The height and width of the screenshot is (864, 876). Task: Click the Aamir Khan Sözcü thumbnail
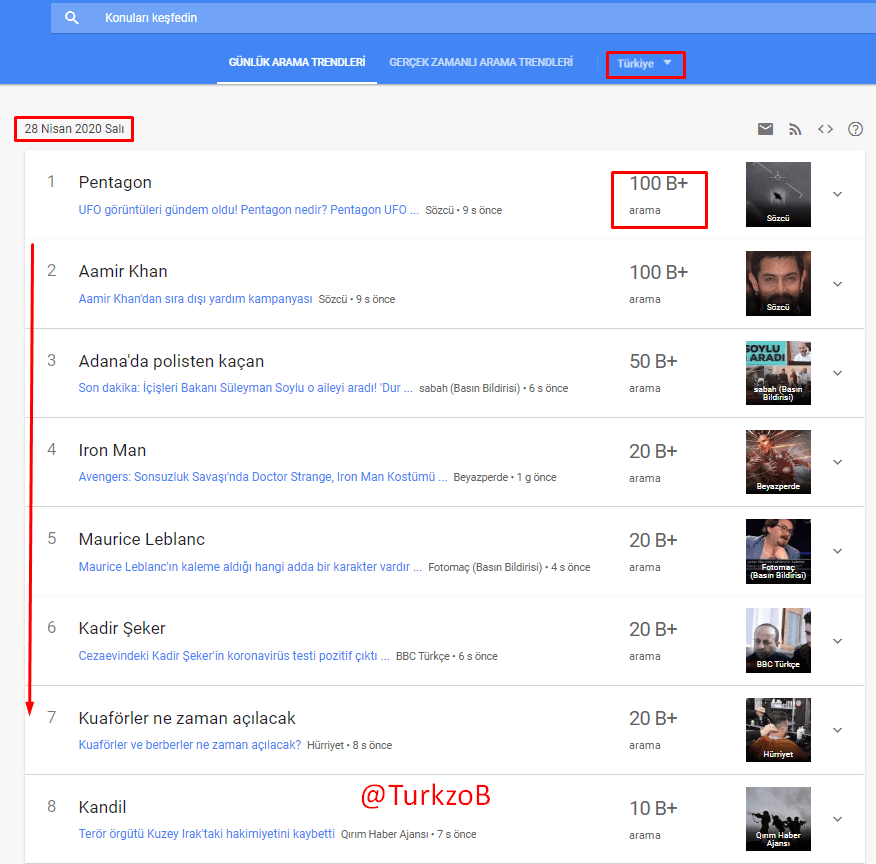point(778,284)
